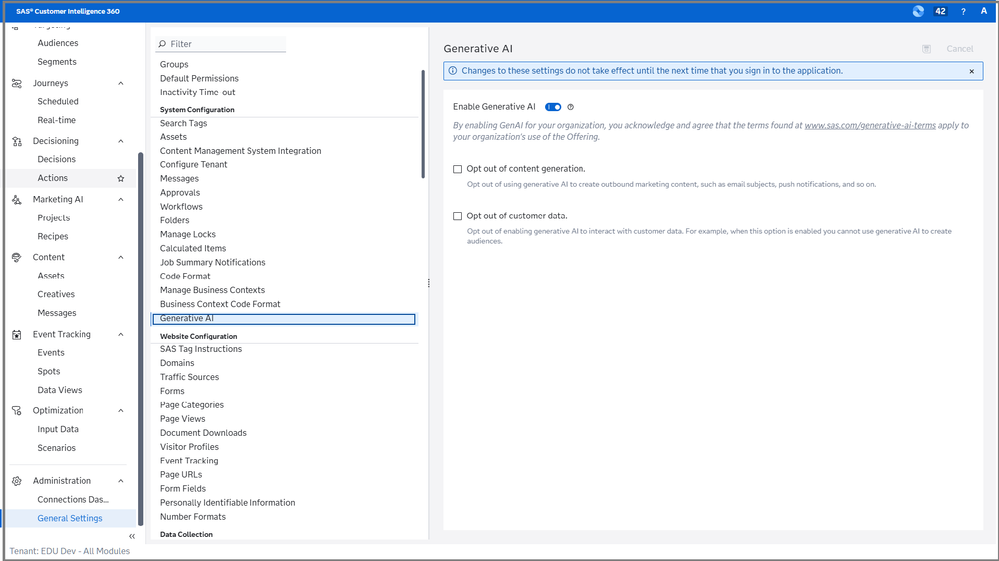Click the settings list vertical scrollbar
Screen dimensions: 999x561
[x=423, y=124]
